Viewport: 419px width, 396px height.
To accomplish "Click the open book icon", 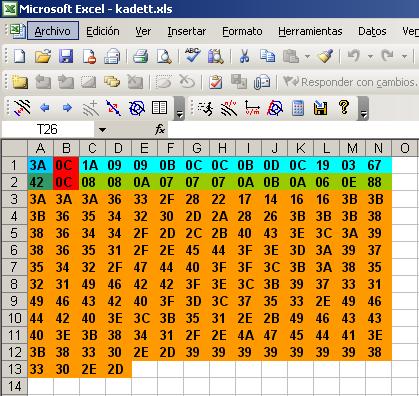I will pos(159,108).
